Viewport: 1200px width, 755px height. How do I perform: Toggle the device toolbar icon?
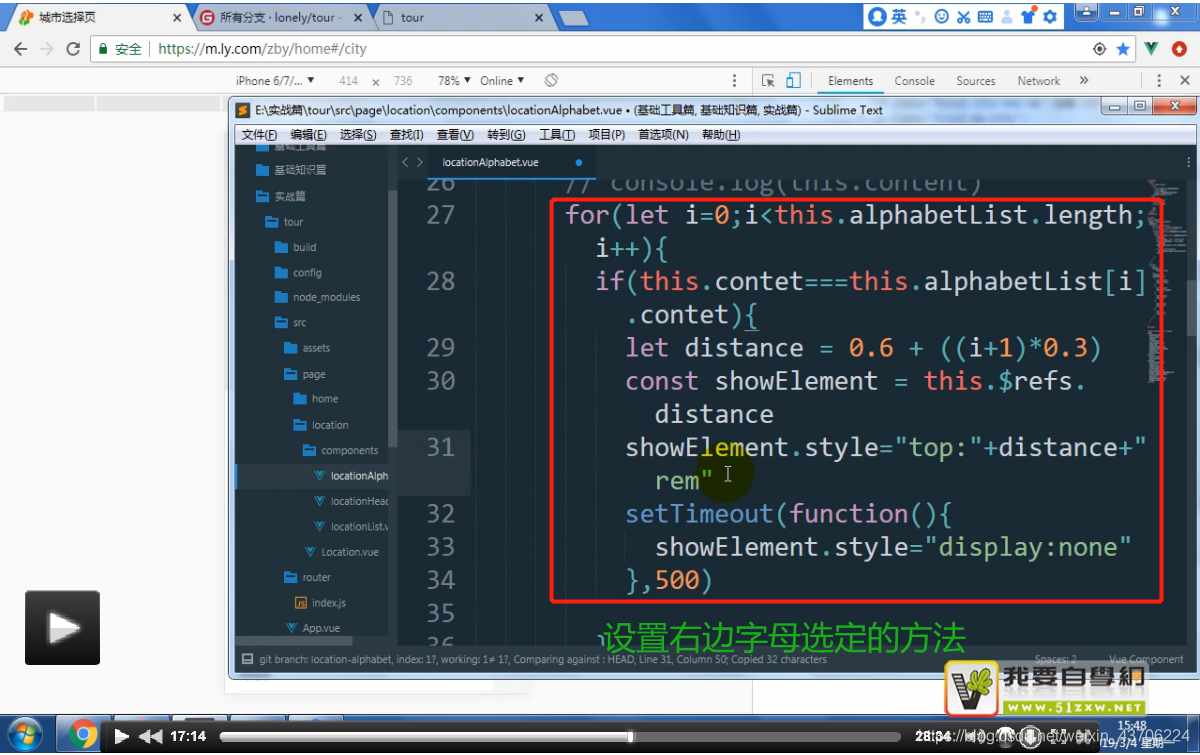[x=793, y=81]
